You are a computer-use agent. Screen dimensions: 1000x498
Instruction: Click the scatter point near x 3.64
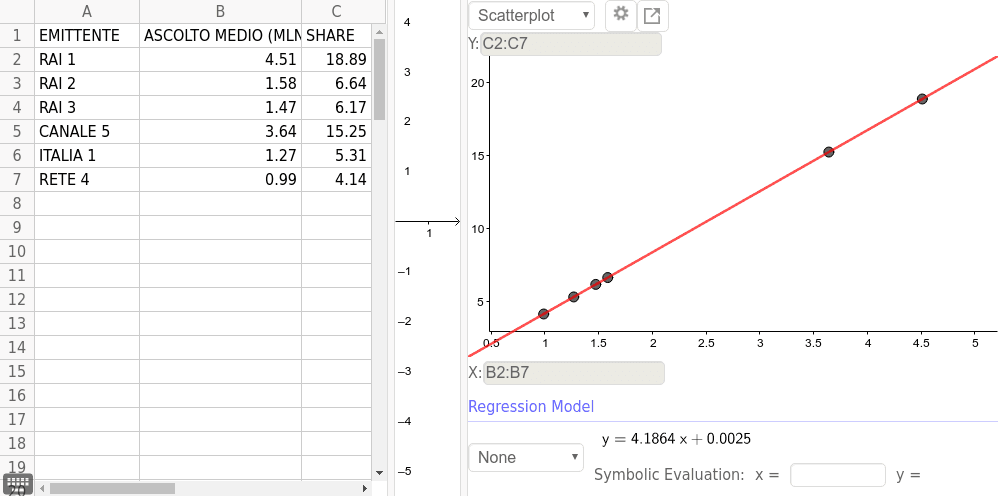pyautogui.click(x=828, y=152)
